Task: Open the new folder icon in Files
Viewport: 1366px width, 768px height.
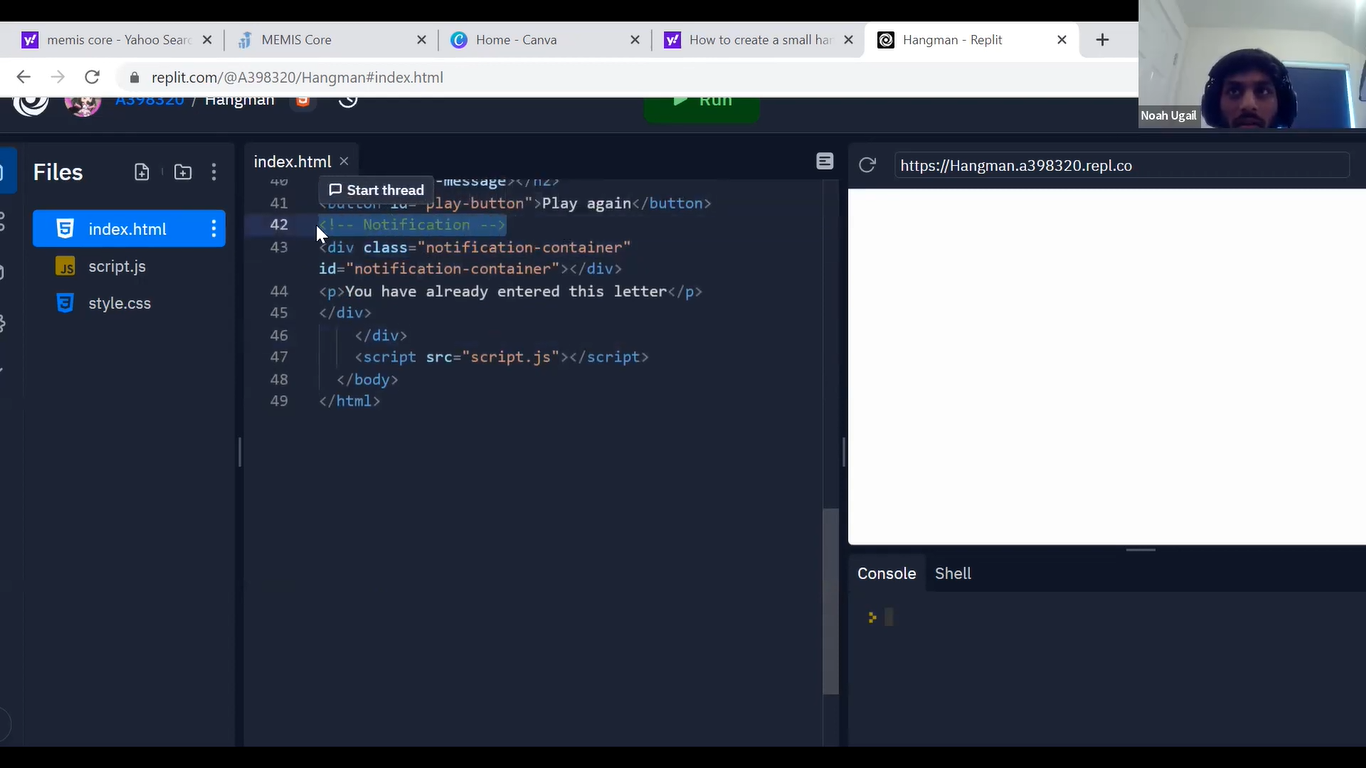Action: tap(183, 172)
